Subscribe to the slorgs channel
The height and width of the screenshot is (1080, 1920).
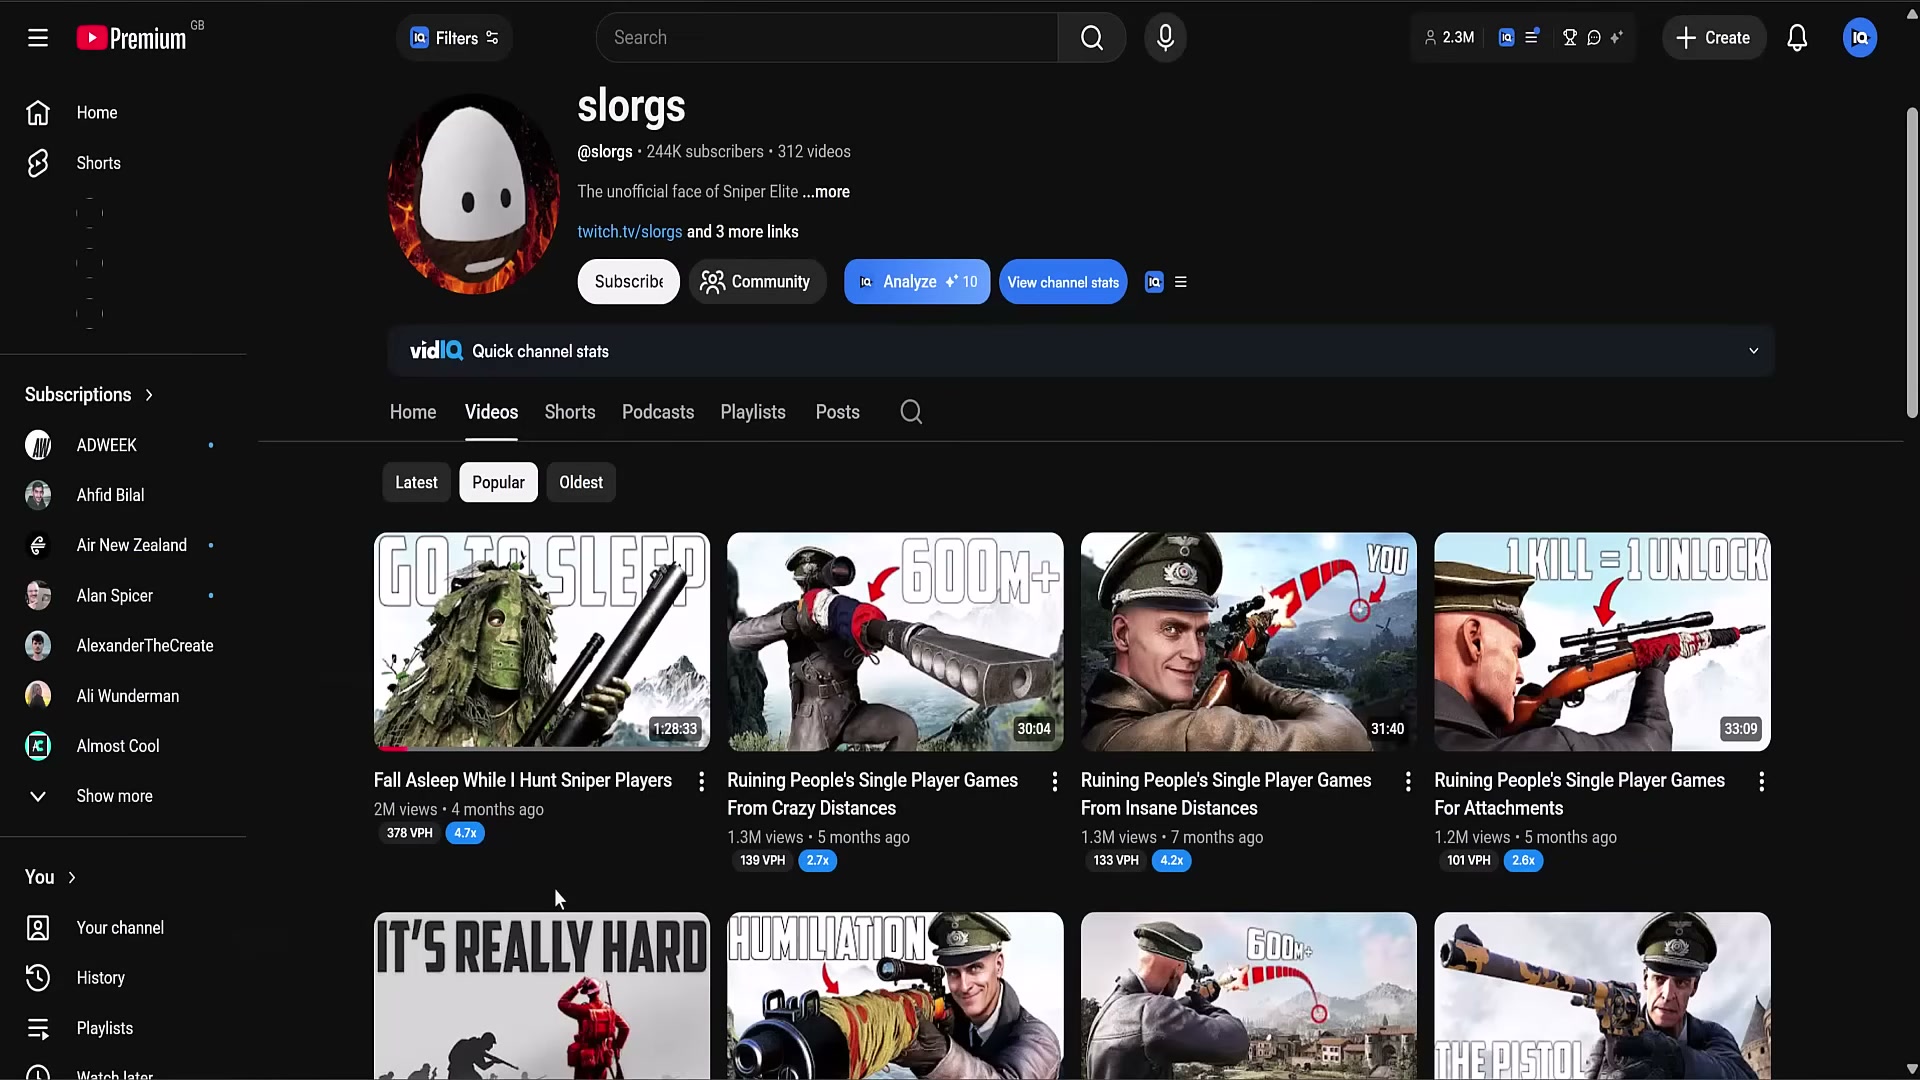628,282
